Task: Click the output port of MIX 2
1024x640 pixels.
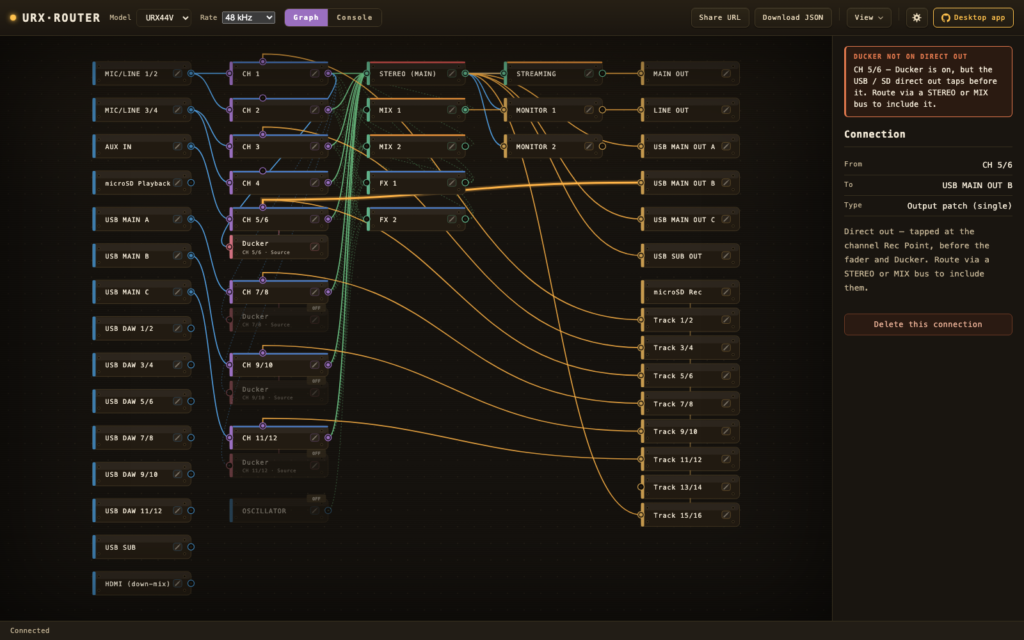Action: [x=465, y=146]
